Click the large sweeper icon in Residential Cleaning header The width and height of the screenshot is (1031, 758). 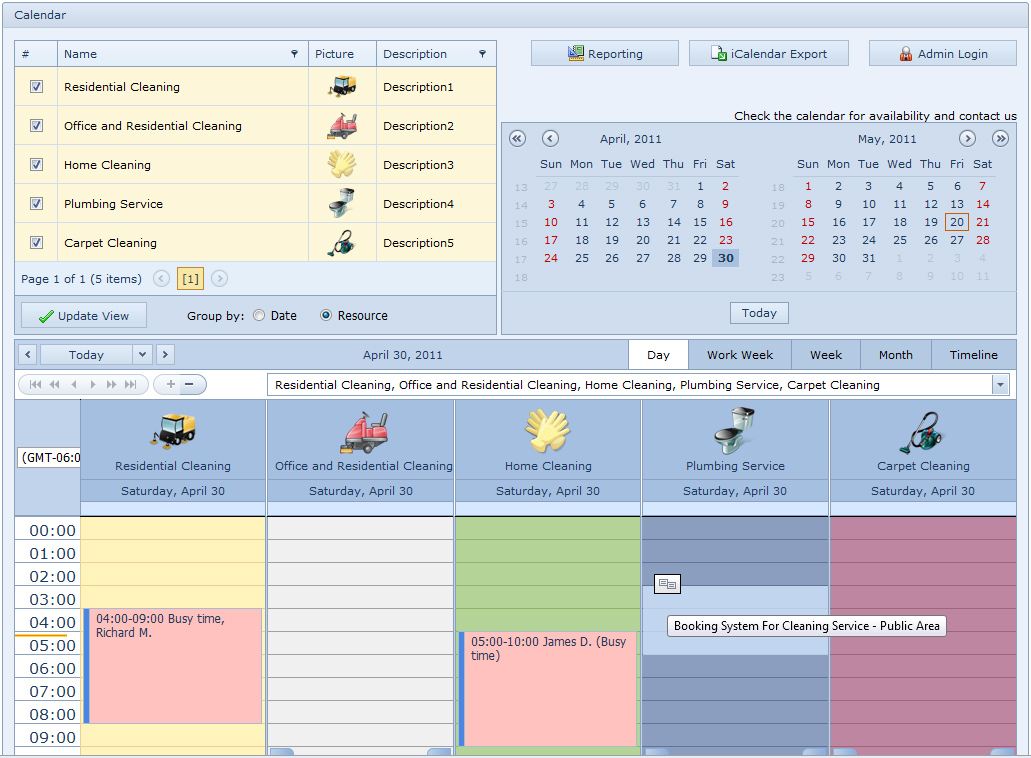[x=173, y=431]
